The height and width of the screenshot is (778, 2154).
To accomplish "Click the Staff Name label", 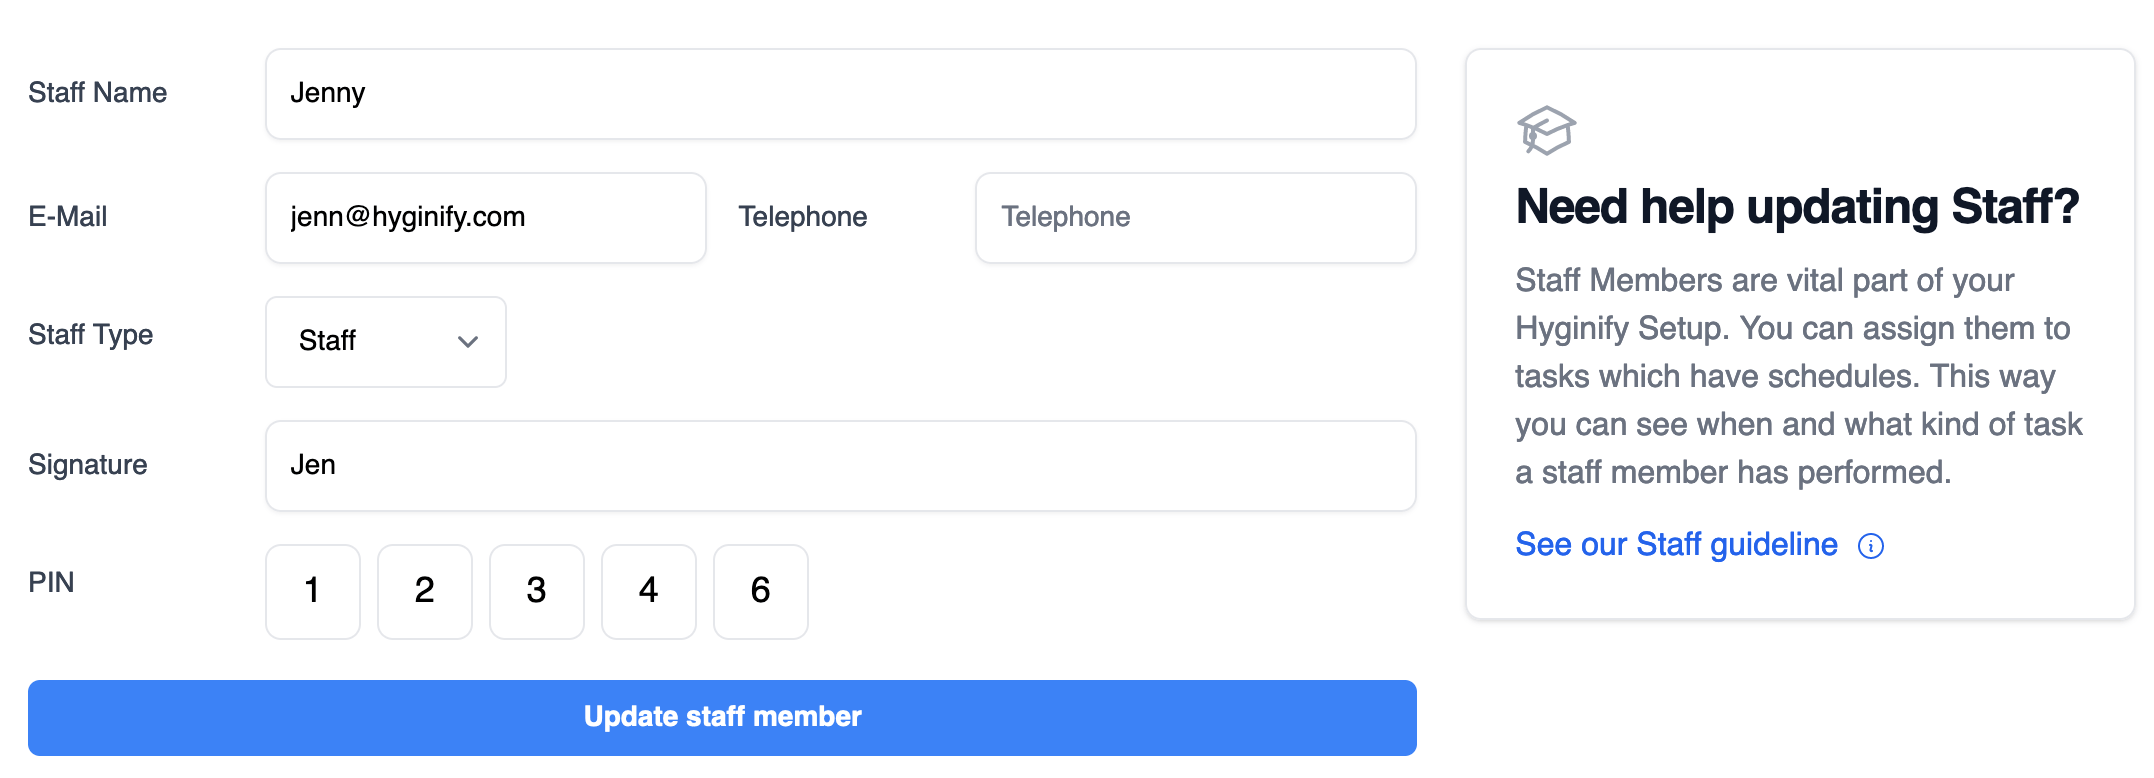I will point(97,93).
